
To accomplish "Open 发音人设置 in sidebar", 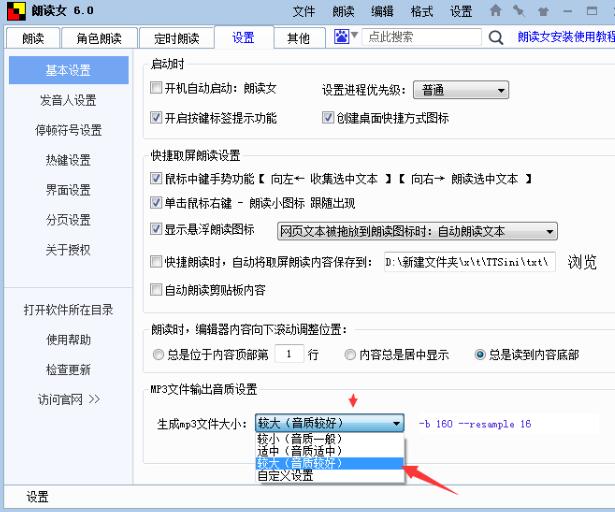I will point(68,100).
